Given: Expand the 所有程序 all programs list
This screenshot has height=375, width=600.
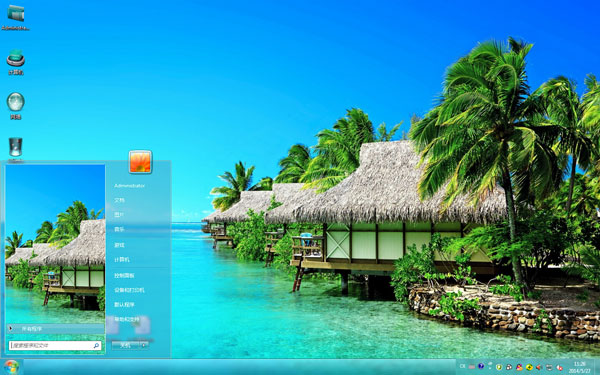Looking at the screenshot, I should 55,328.
